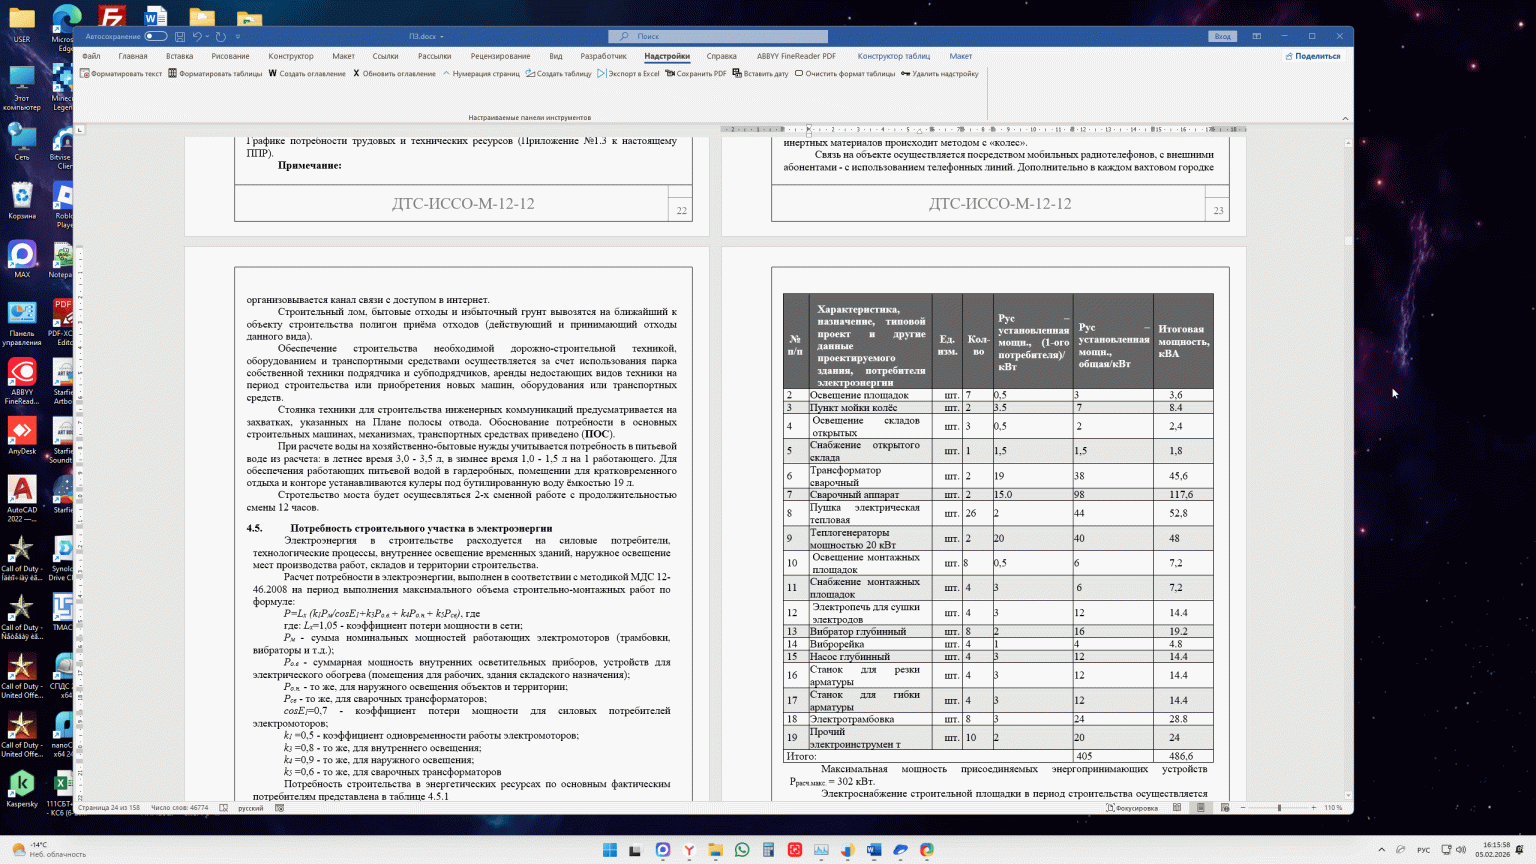Click the Undo arrow icon
Viewport: 1536px width, 864px height.
point(197,37)
